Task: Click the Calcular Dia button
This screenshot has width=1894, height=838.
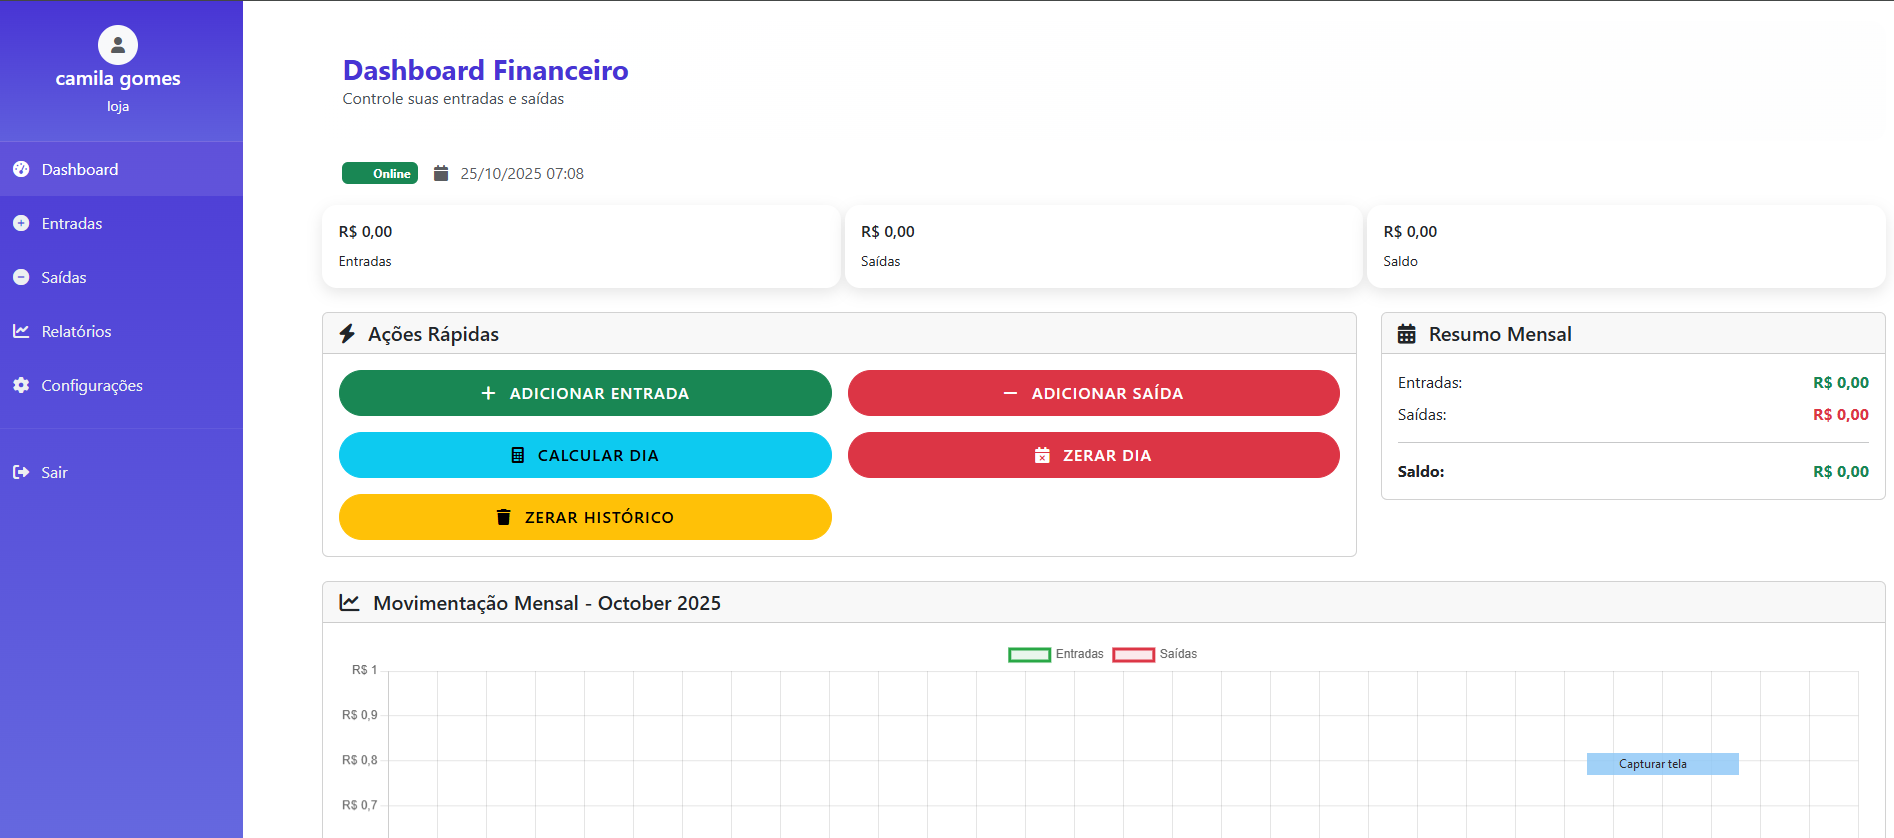Action: (585, 455)
